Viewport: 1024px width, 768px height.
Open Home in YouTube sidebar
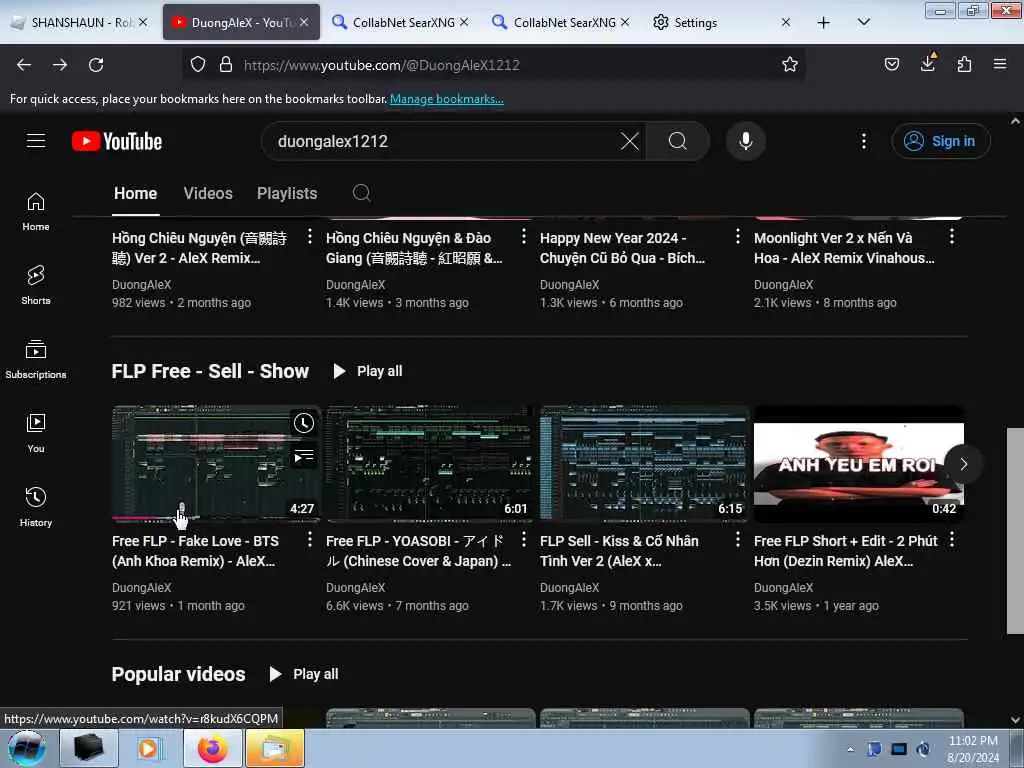pyautogui.click(x=36, y=212)
